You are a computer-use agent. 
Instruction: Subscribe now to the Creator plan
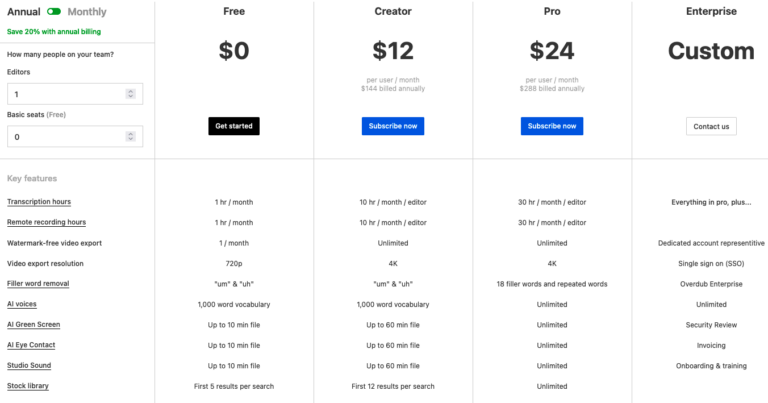(x=393, y=126)
